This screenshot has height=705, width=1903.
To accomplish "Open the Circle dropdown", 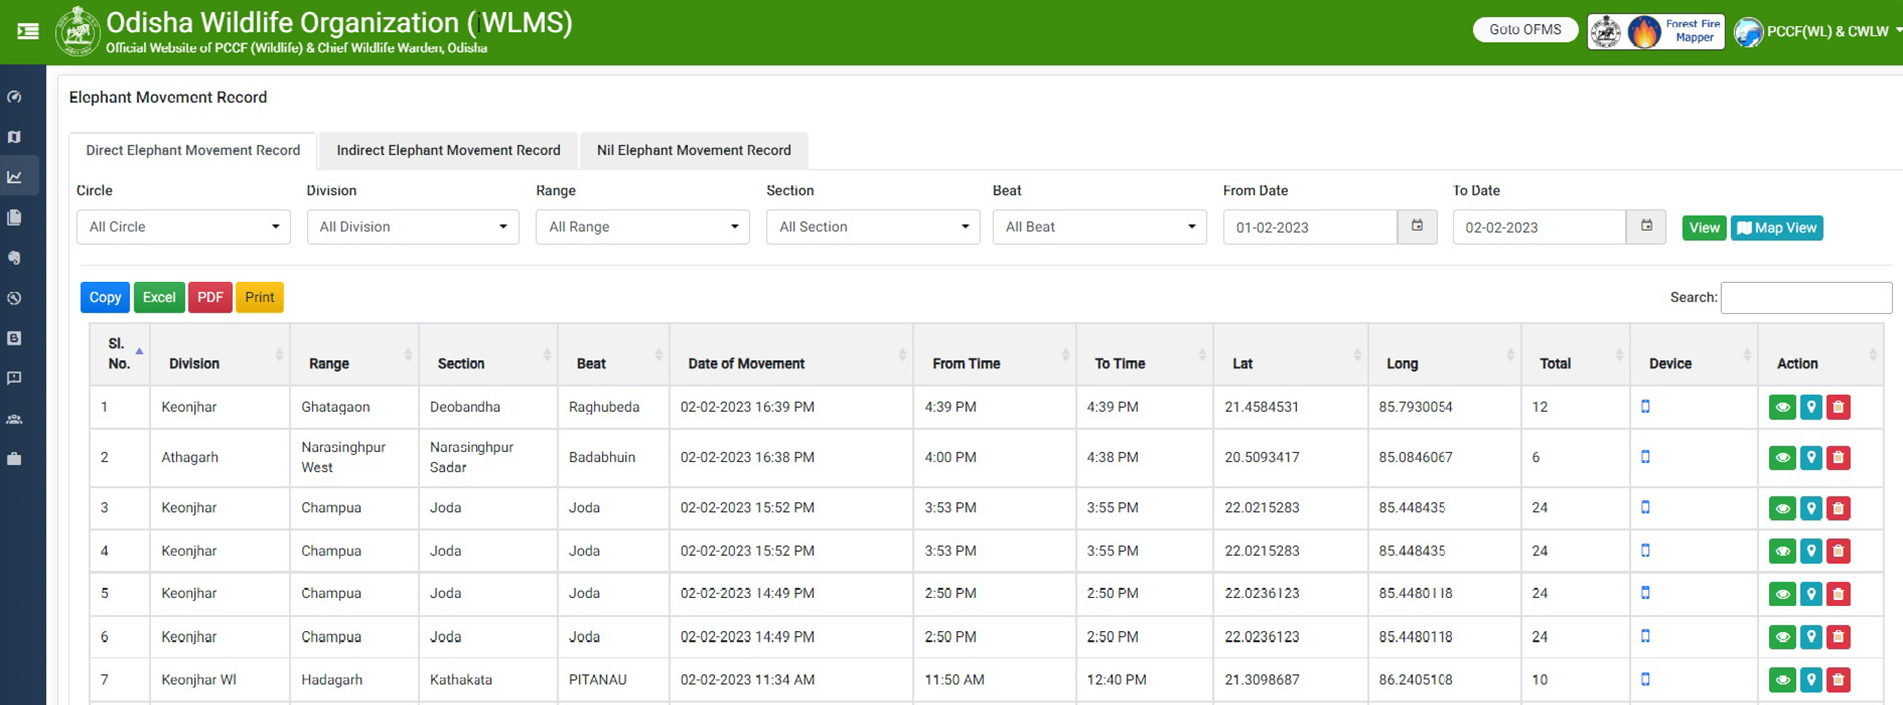I will coord(183,227).
